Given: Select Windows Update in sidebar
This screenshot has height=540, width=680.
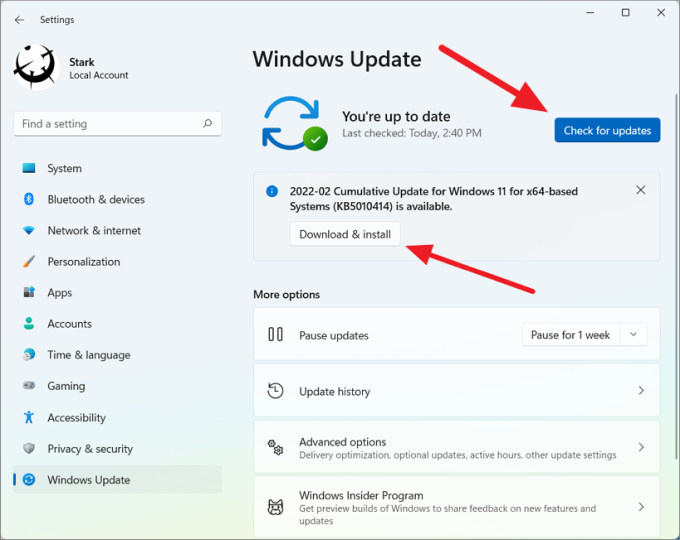Looking at the screenshot, I should click(x=117, y=480).
